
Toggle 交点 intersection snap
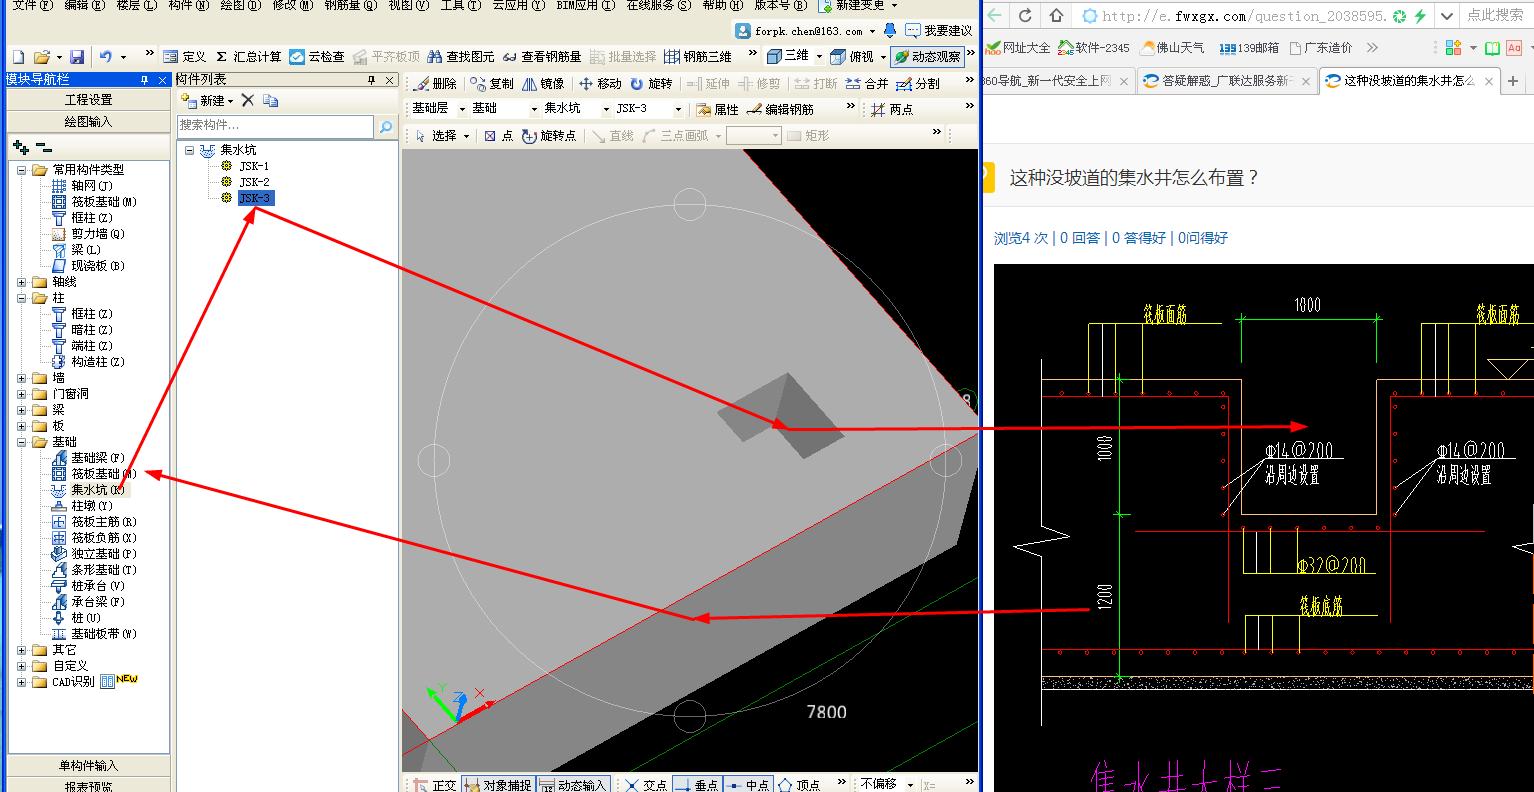(x=645, y=785)
